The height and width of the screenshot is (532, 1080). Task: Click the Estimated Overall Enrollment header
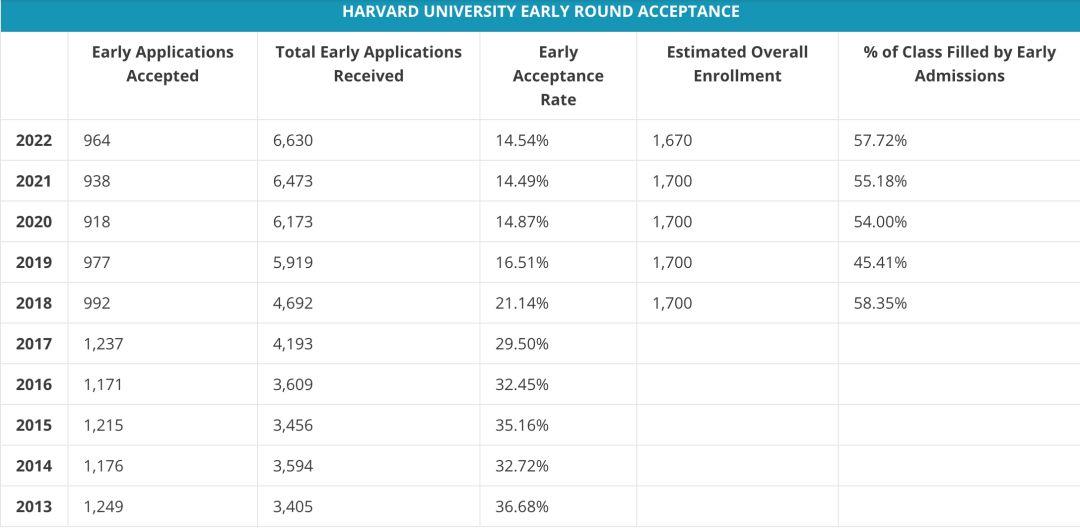pyautogui.click(x=737, y=64)
